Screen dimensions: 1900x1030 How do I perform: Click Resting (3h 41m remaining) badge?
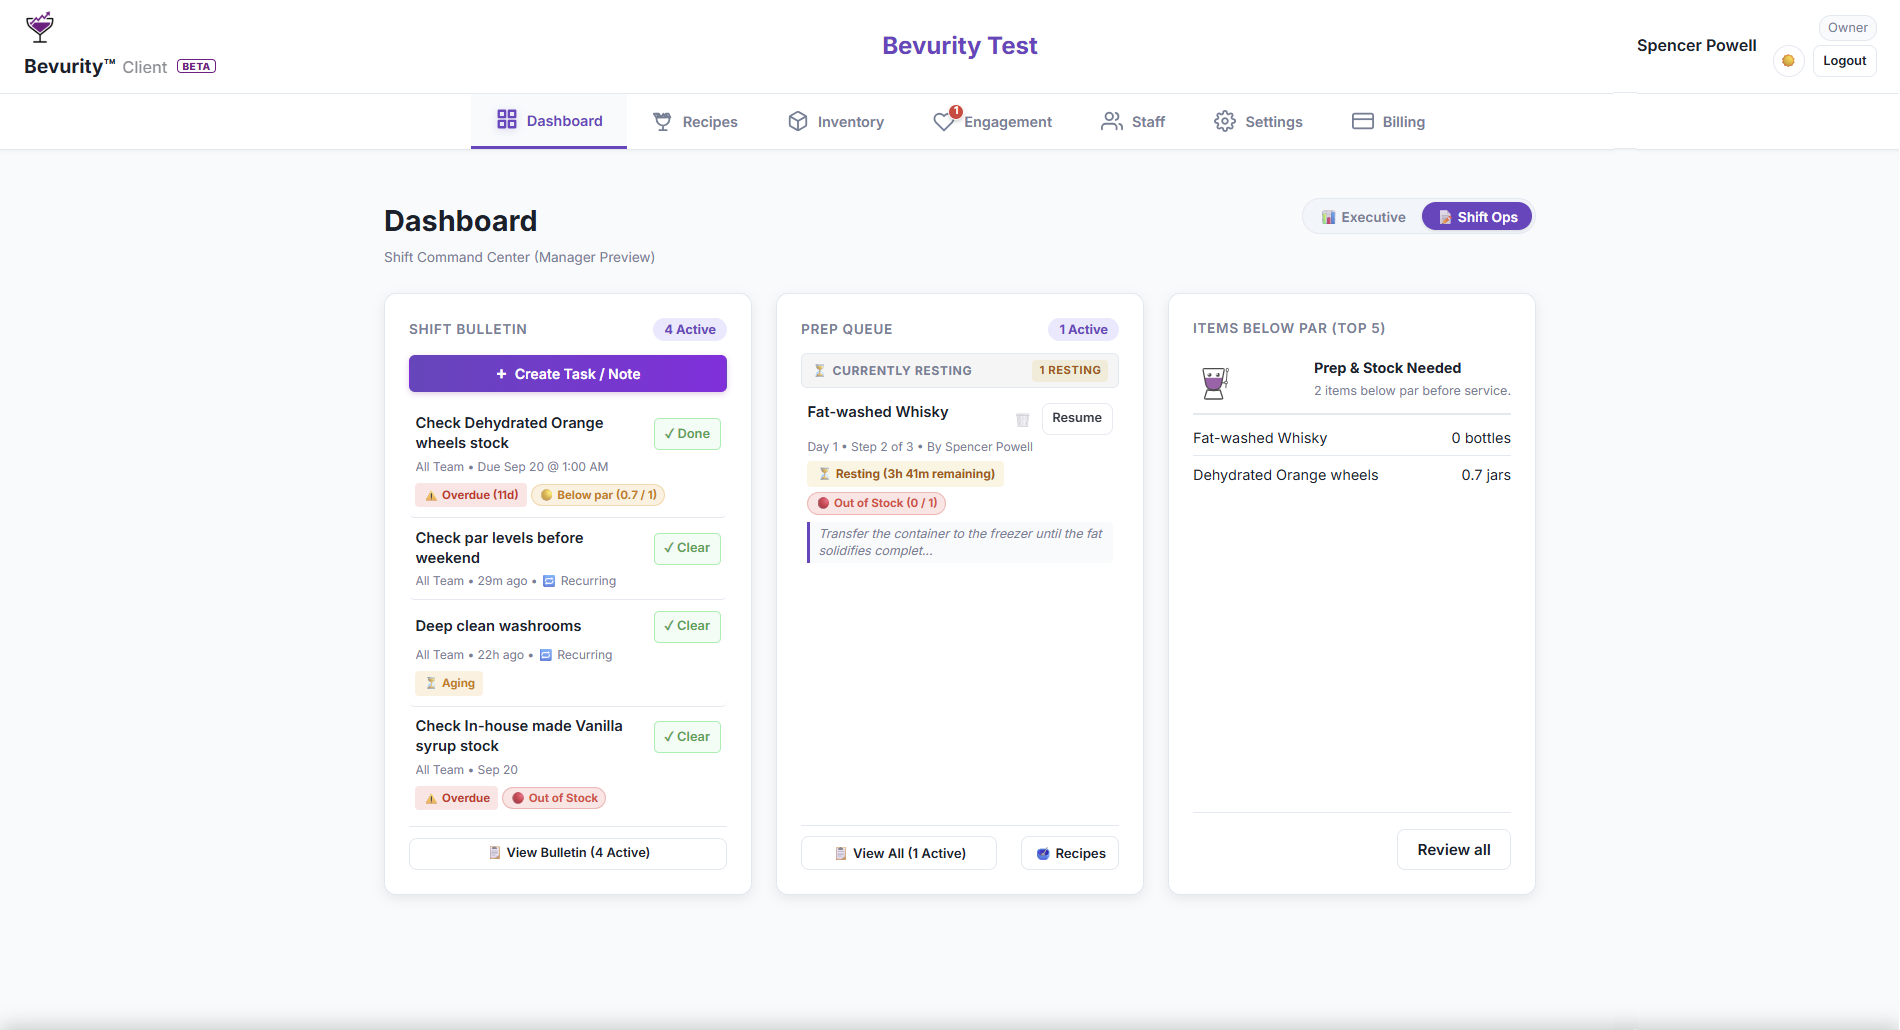tap(906, 474)
